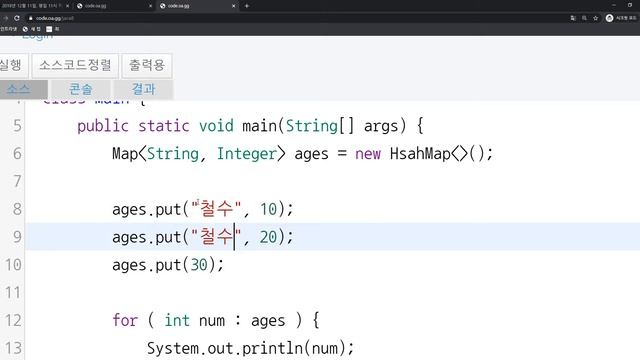Viewport: 640px width, 360px height.
Task: Open the bookmark with the globe icon
Action: tap(31, 29)
